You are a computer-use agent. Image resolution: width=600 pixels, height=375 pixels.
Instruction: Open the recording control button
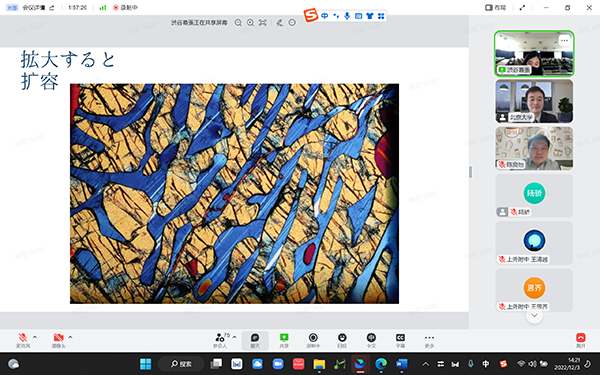pyautogui.click(x=313, y=340)
